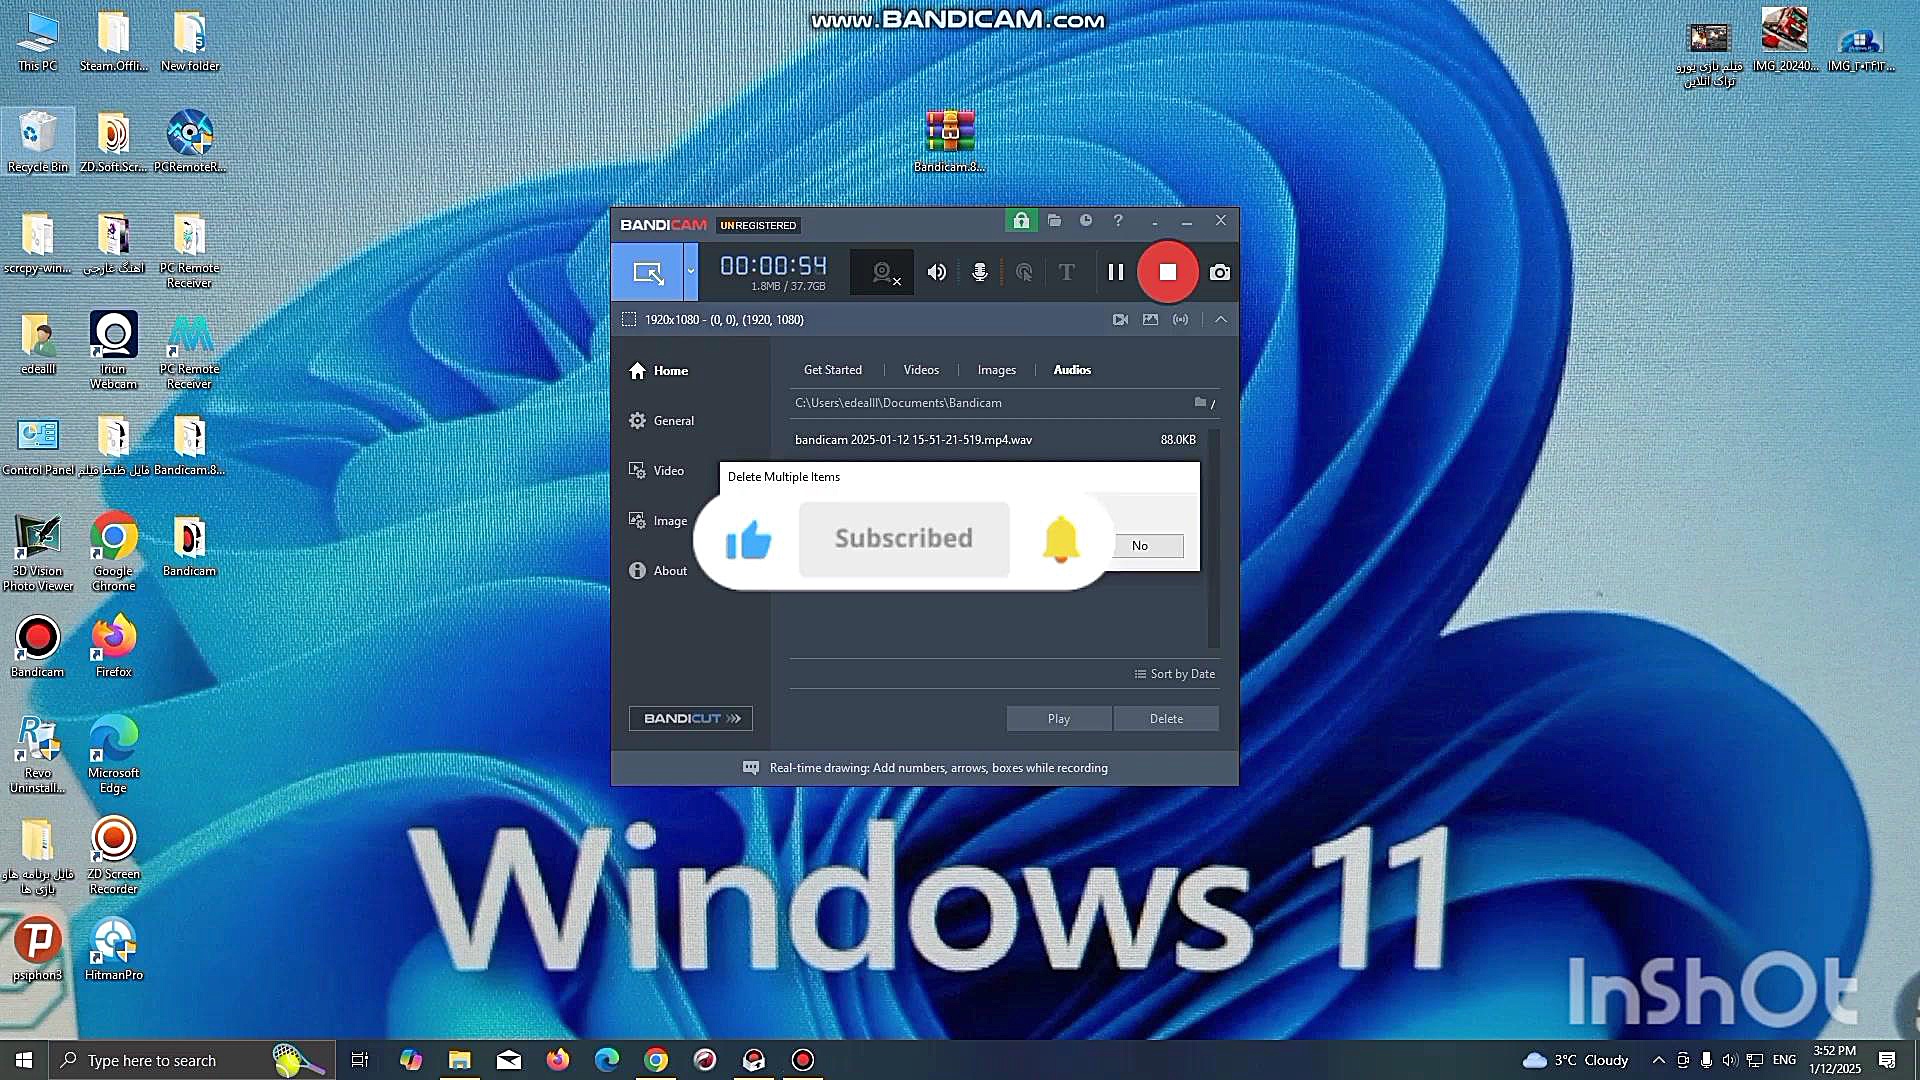1920x1080 pixels.
Task: Open the Sort by Date option
Action: click(x=1175, y=674)
